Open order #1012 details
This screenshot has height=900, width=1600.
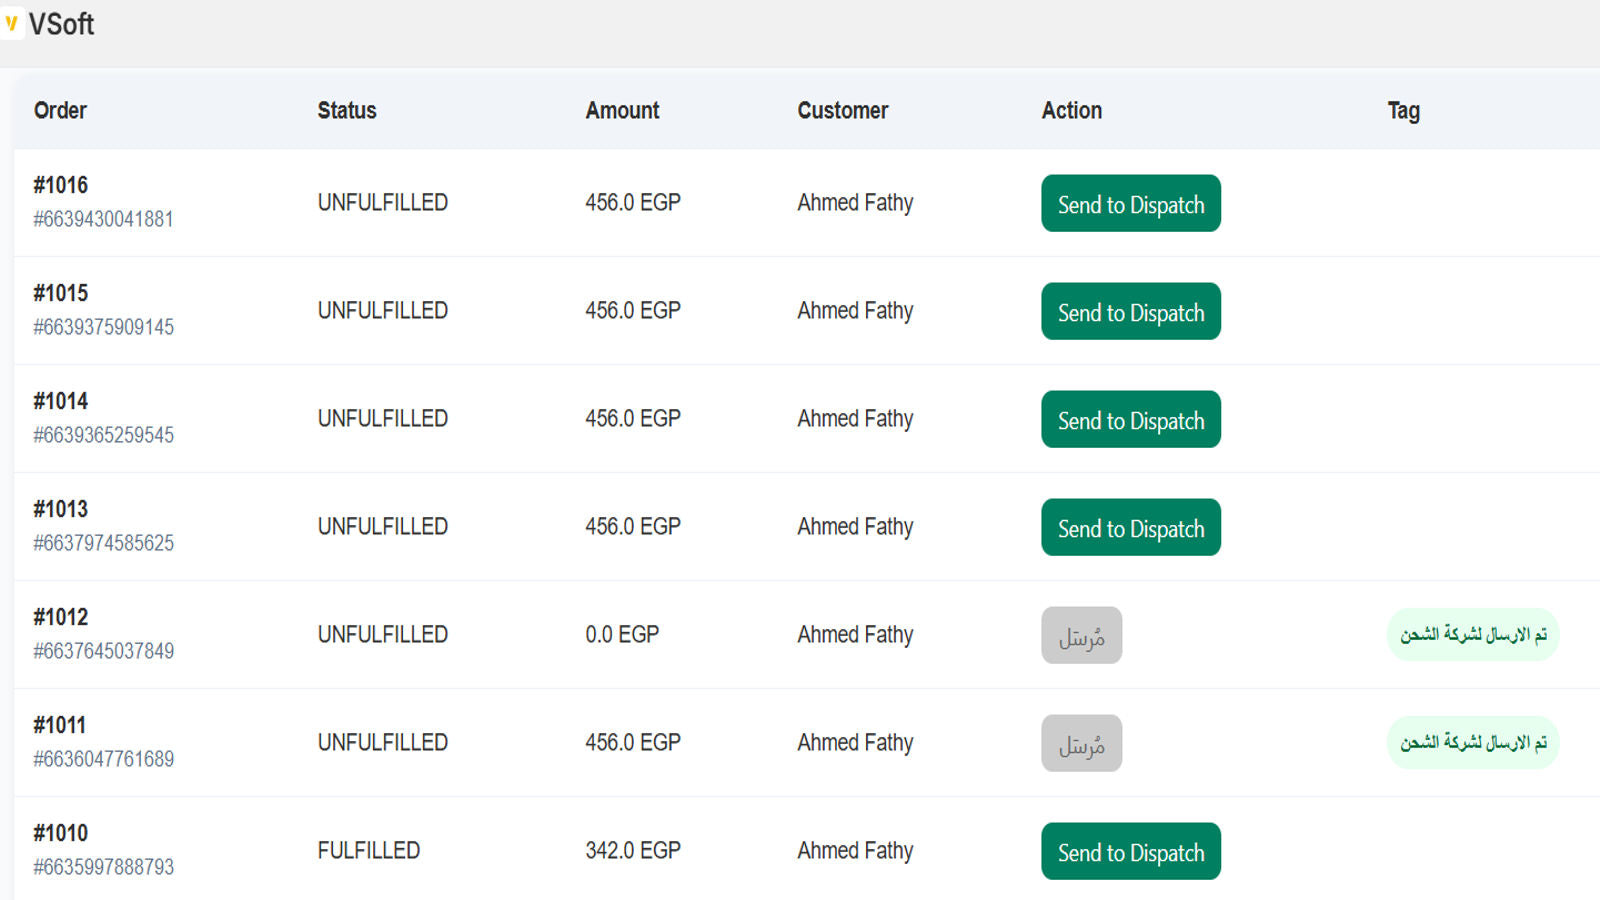pos(62,618)
